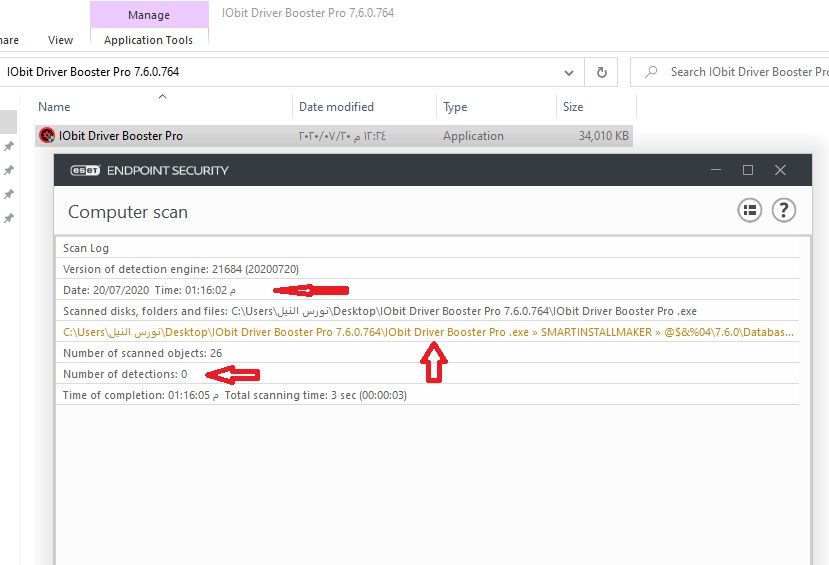Sort files by the Size column header

(573, 107)
